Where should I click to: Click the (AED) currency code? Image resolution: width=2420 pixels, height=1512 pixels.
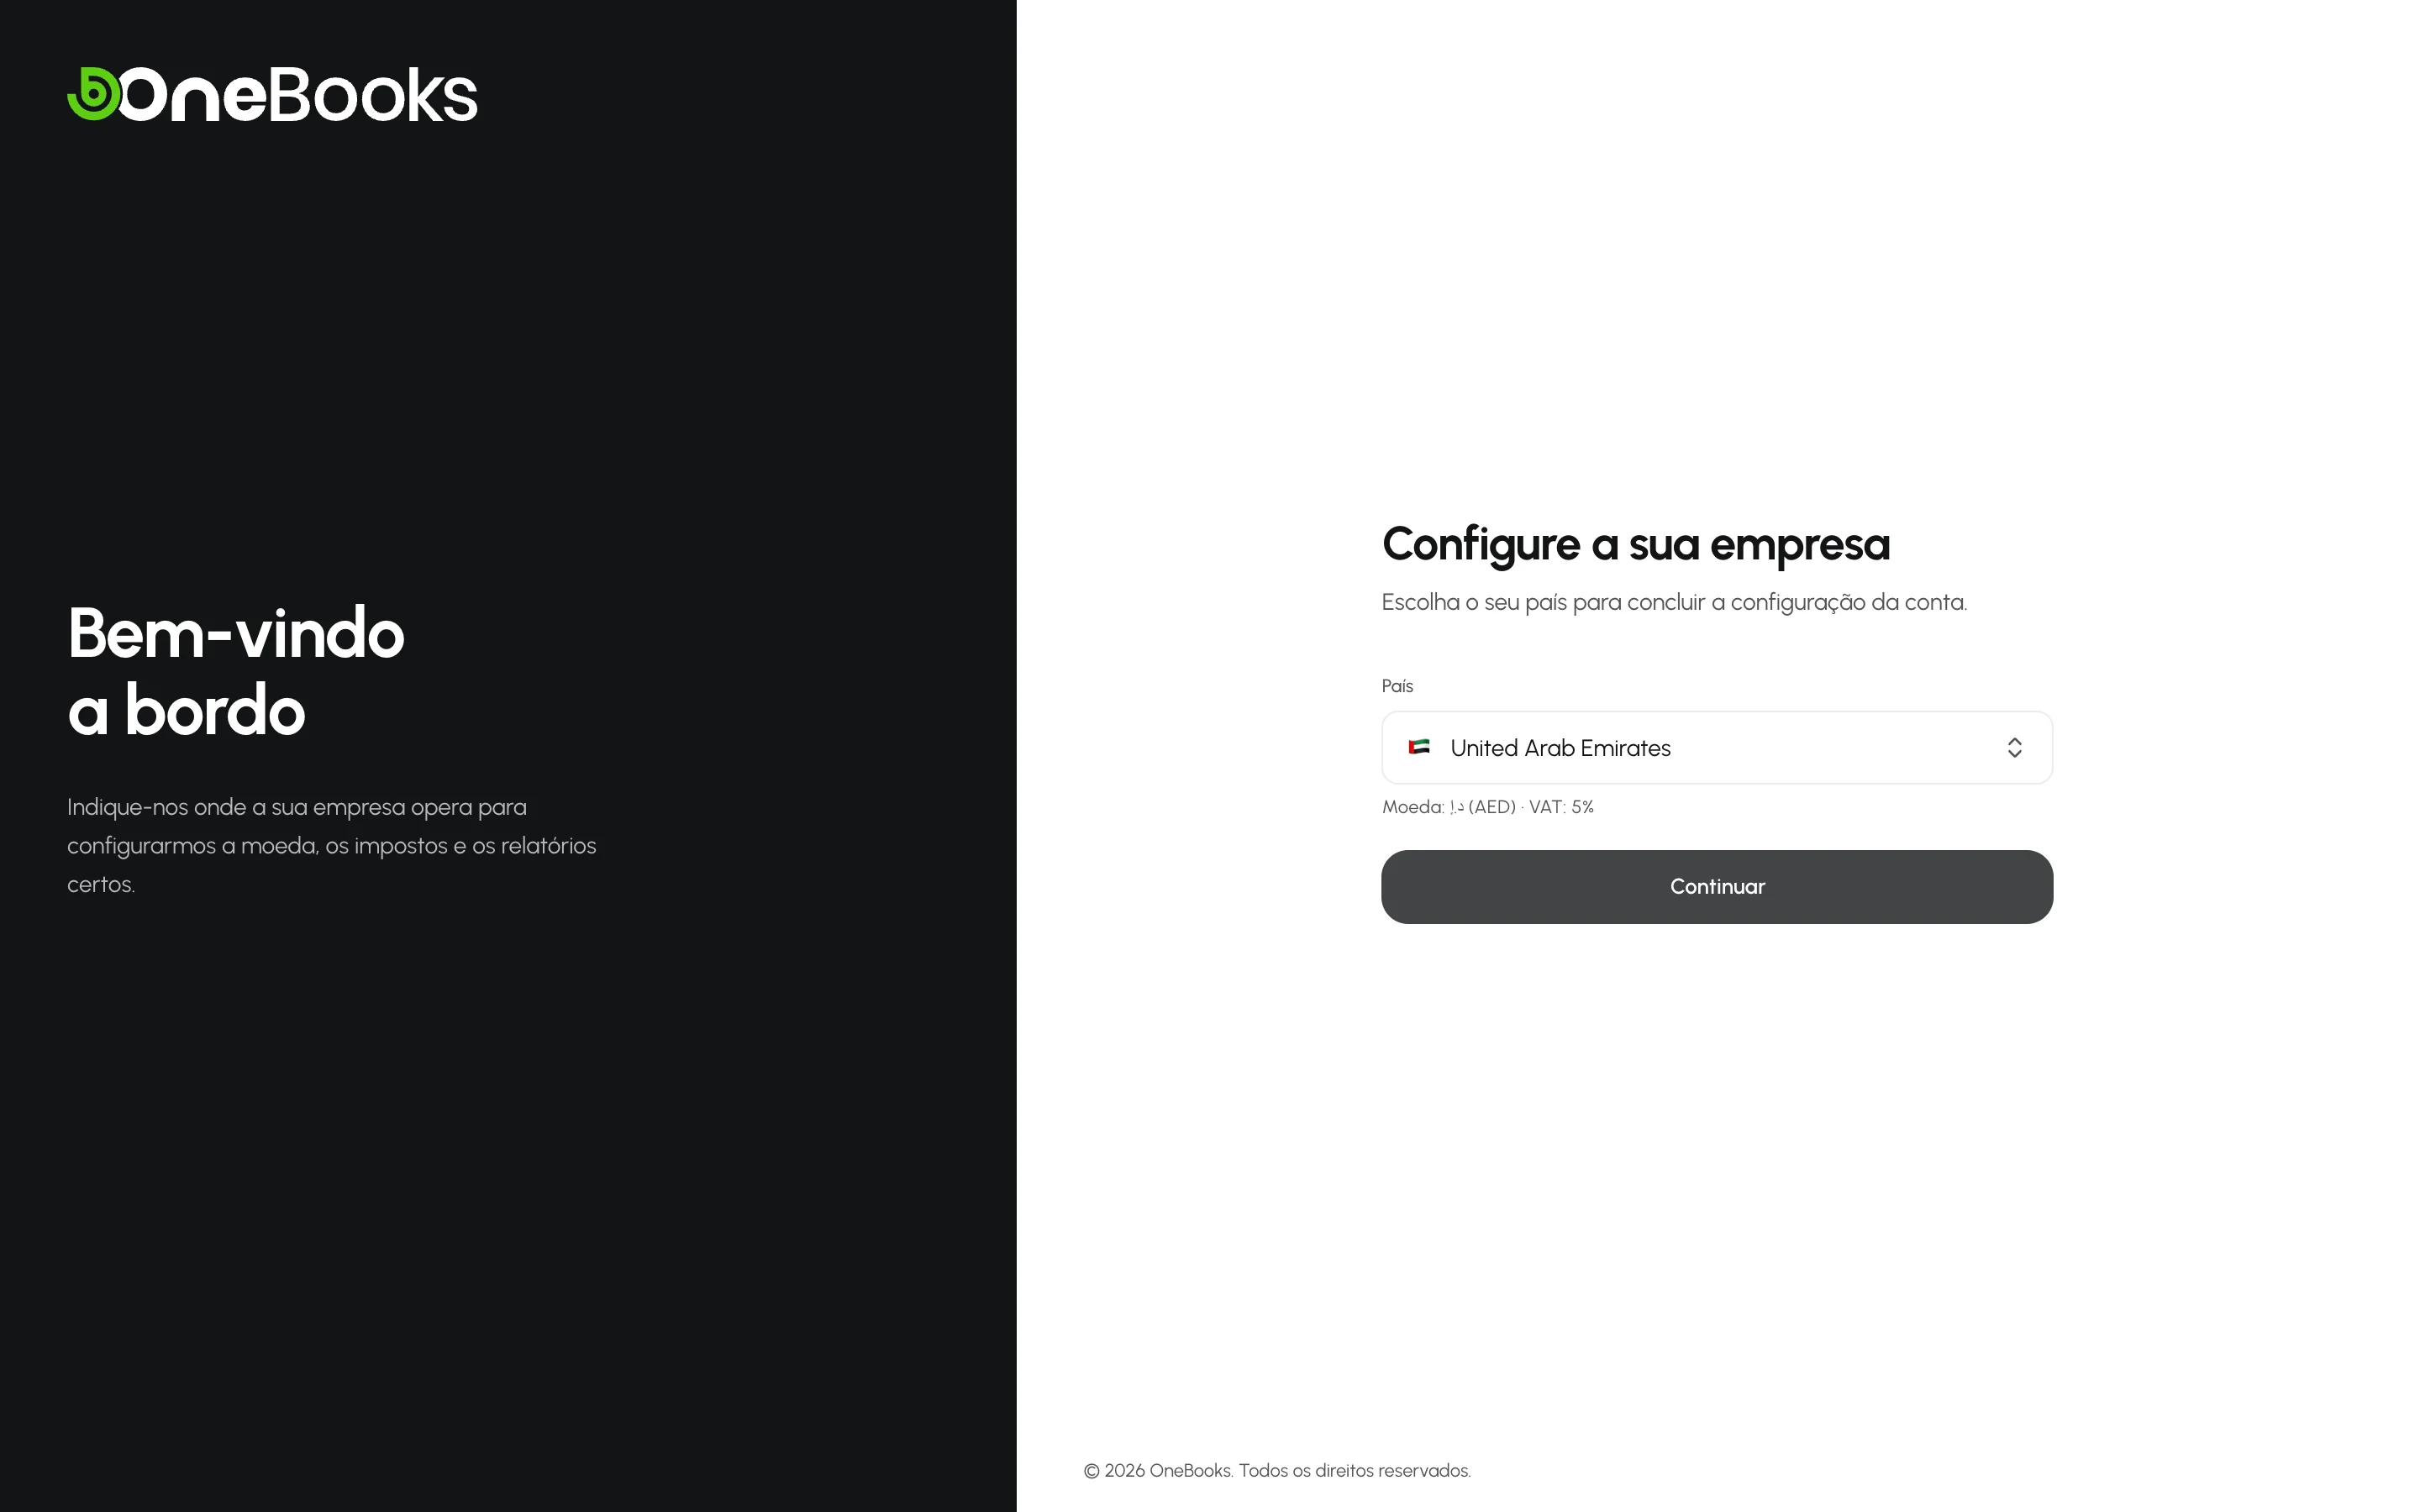click(1492, 807)
